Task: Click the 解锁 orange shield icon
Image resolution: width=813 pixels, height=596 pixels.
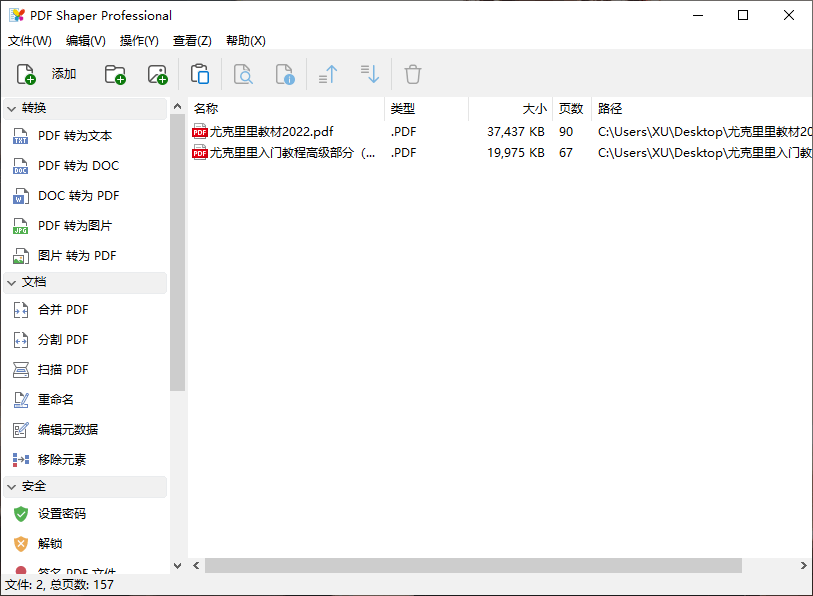Action: click(21, 544)
